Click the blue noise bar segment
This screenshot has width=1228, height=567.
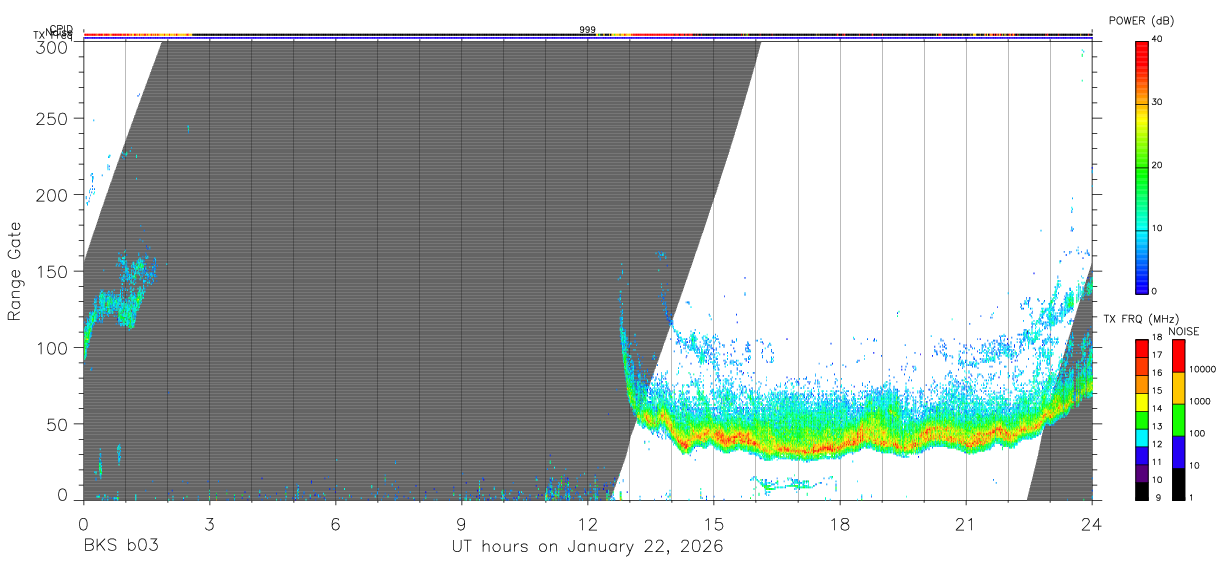[x=1178, y=452]
